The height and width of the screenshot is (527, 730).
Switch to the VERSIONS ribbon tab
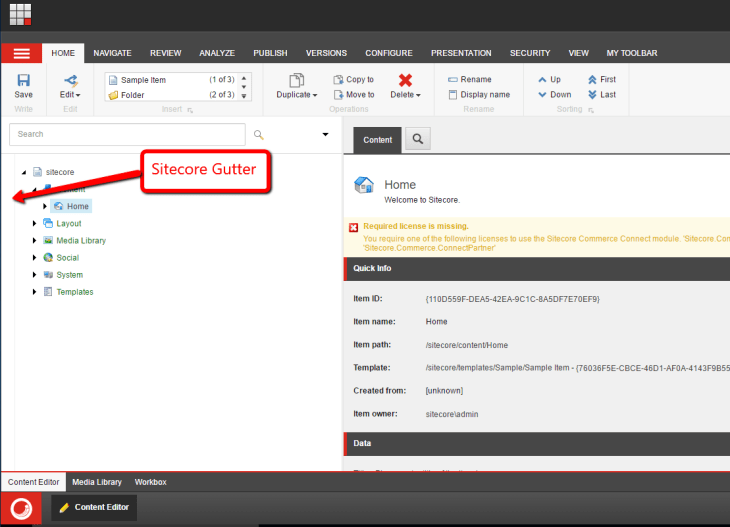(326, 53)
